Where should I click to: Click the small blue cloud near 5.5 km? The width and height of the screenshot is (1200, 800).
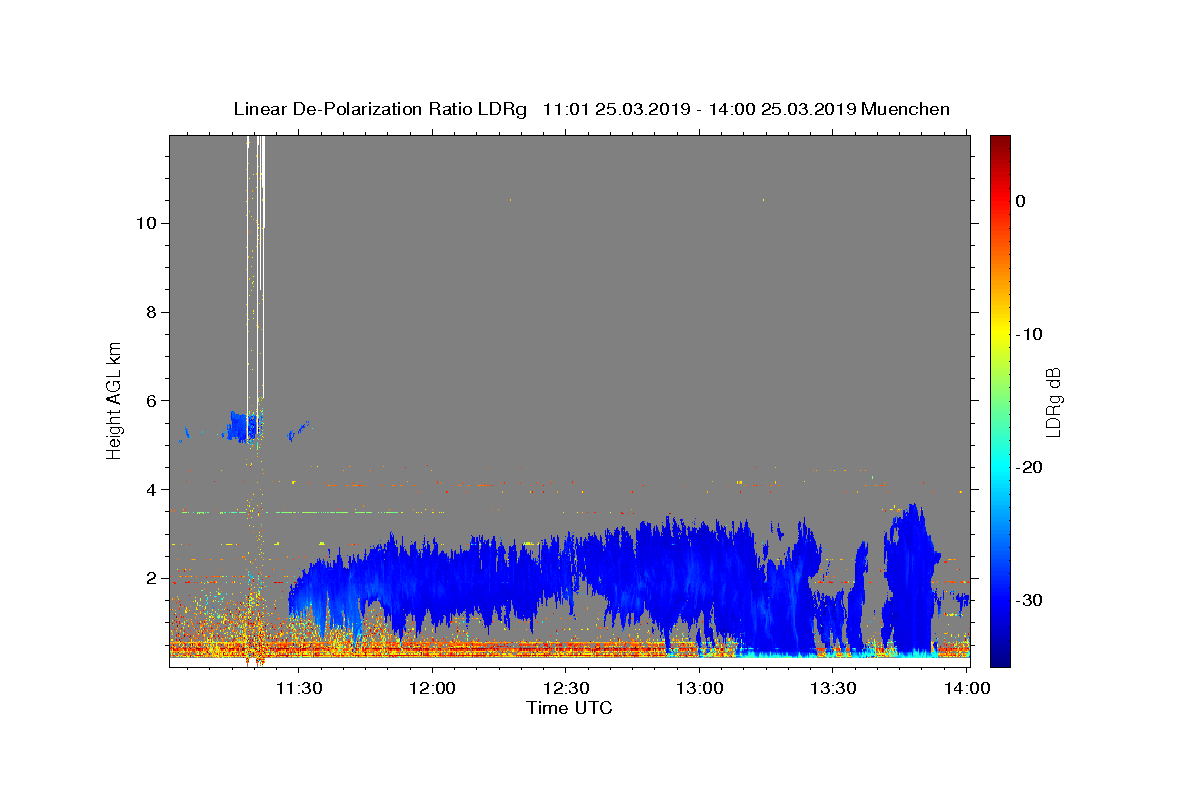click(x=242, y=427)
